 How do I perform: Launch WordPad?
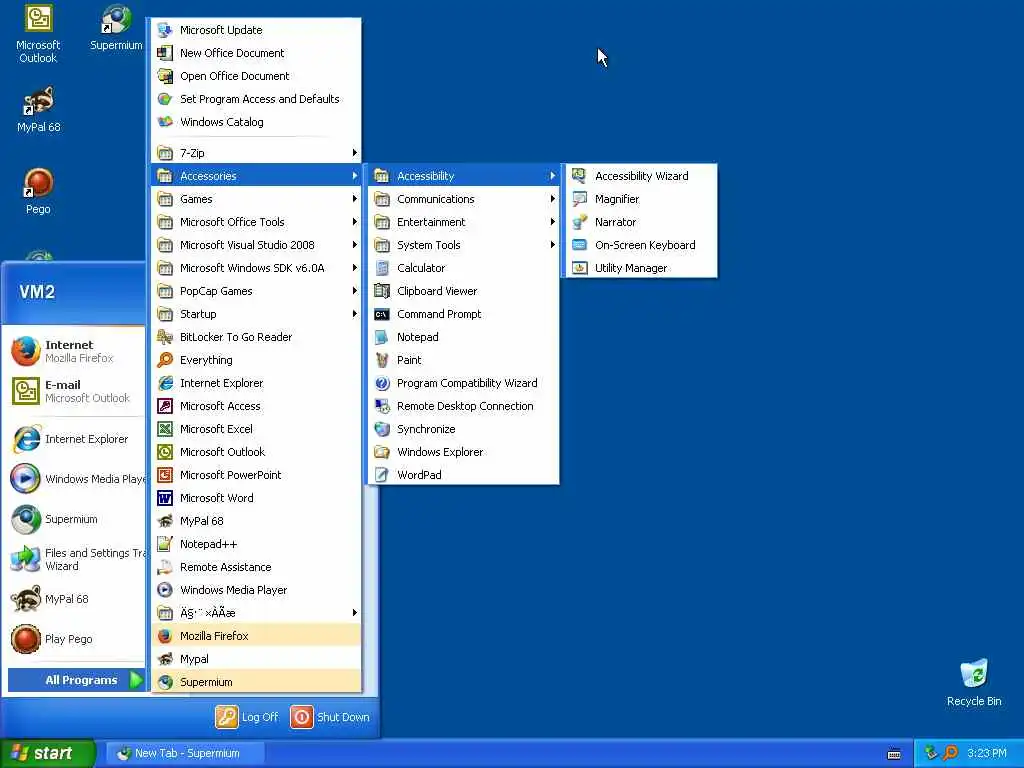[464, 475]
